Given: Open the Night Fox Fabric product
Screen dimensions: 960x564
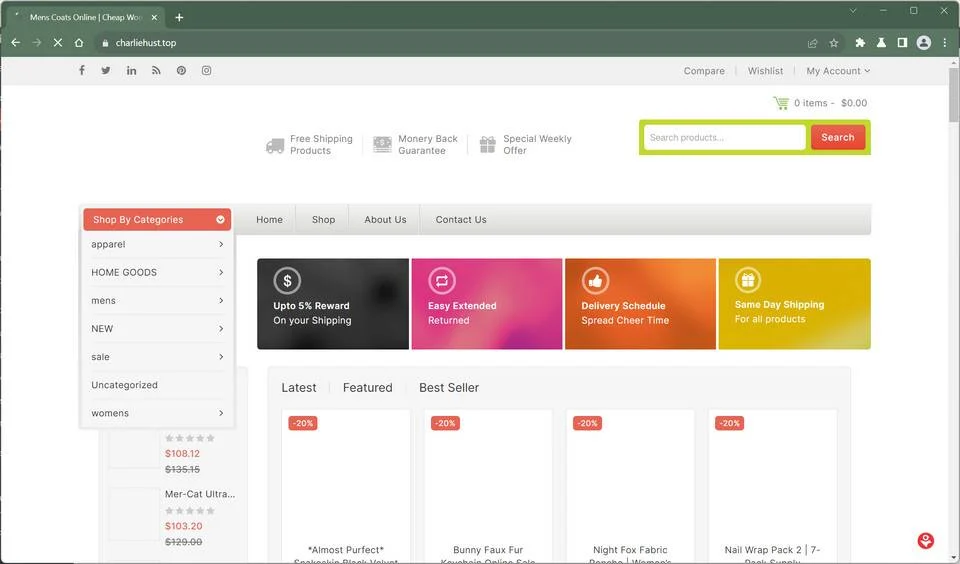Looking at the screenshot, I should point(630,554).
